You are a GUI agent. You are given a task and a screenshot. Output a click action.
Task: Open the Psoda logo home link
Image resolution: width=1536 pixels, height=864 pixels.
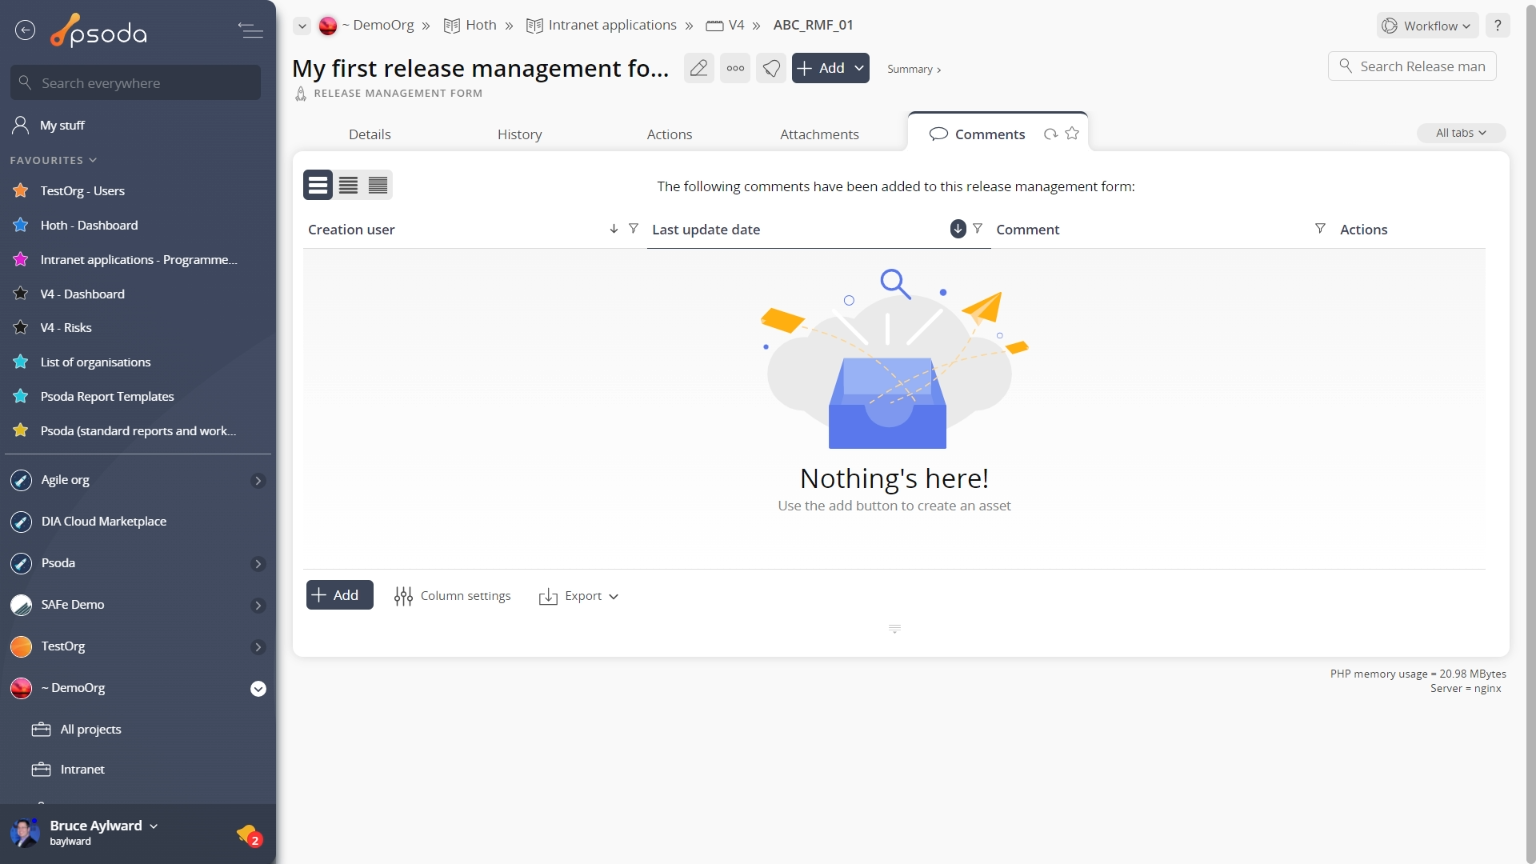pyautogui.click(x=99, y=32)
